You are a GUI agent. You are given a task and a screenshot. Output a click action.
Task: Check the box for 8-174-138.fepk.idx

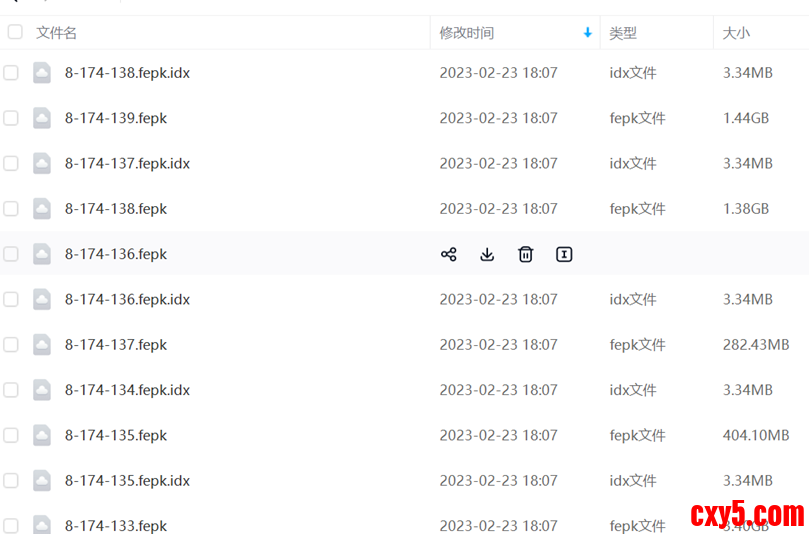(x=11, y=73)
